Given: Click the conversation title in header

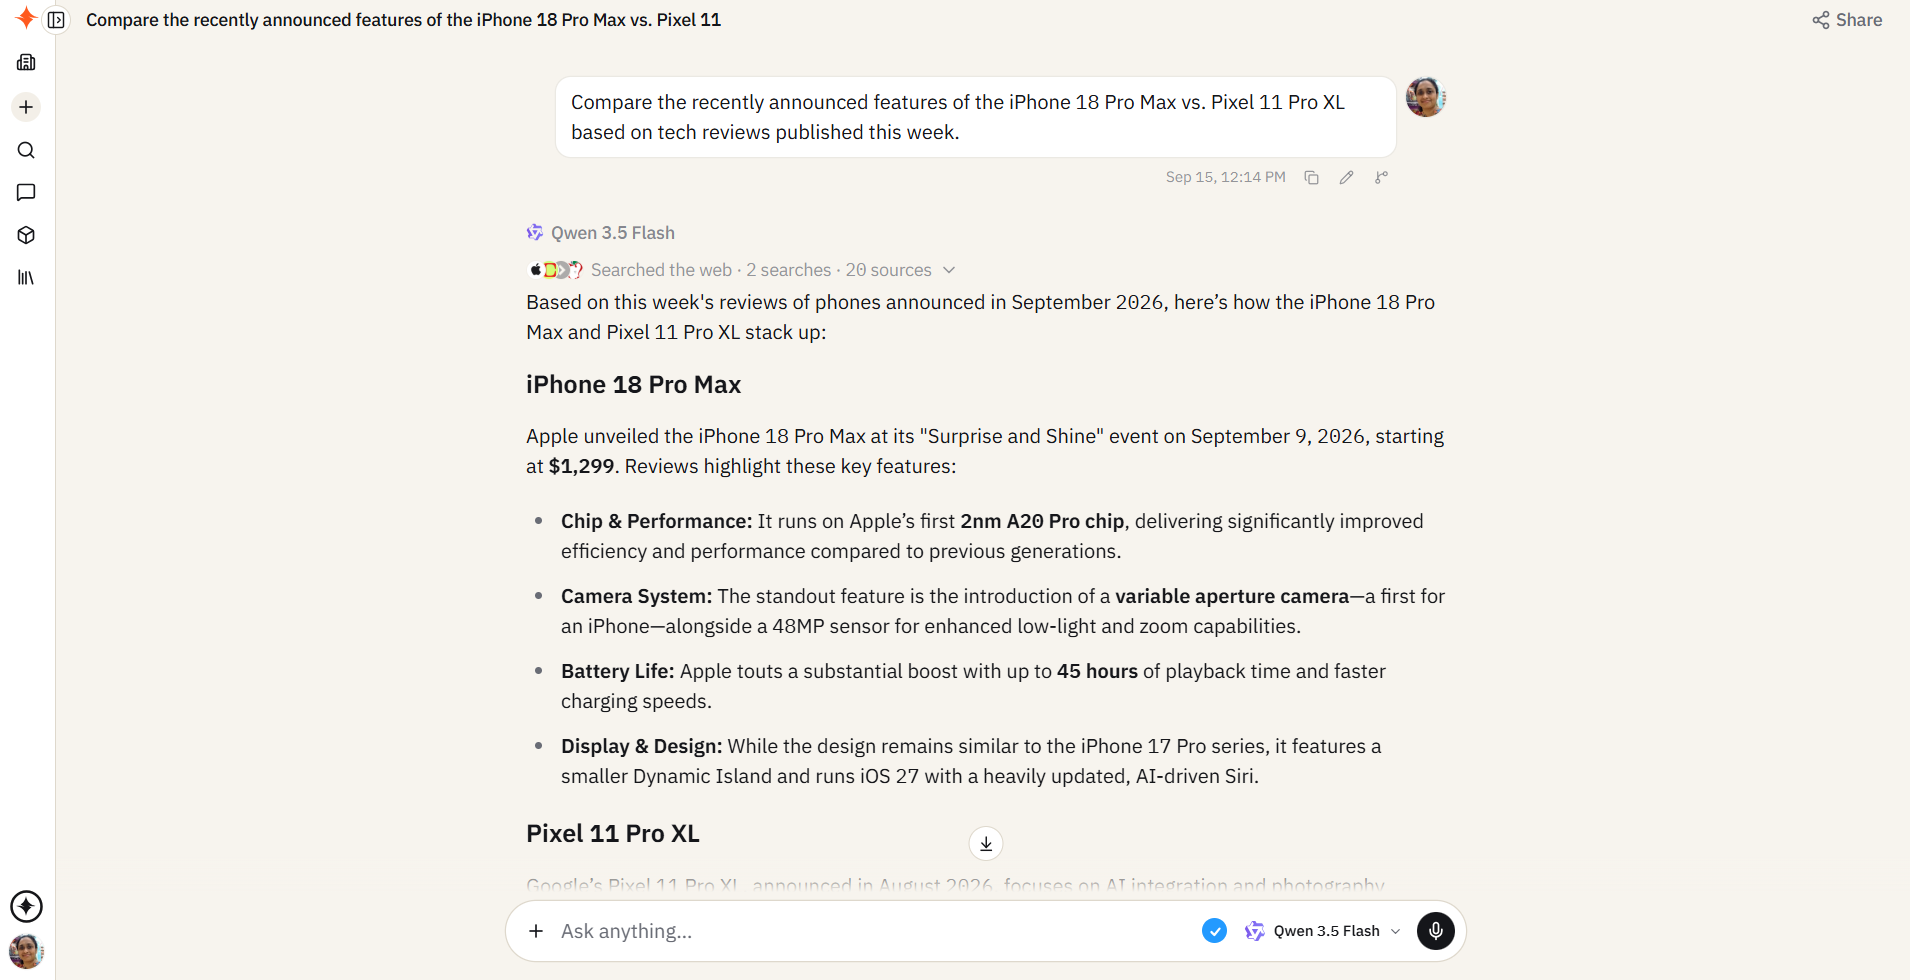Looking at the screenshot, I should (x=403, y=20).
